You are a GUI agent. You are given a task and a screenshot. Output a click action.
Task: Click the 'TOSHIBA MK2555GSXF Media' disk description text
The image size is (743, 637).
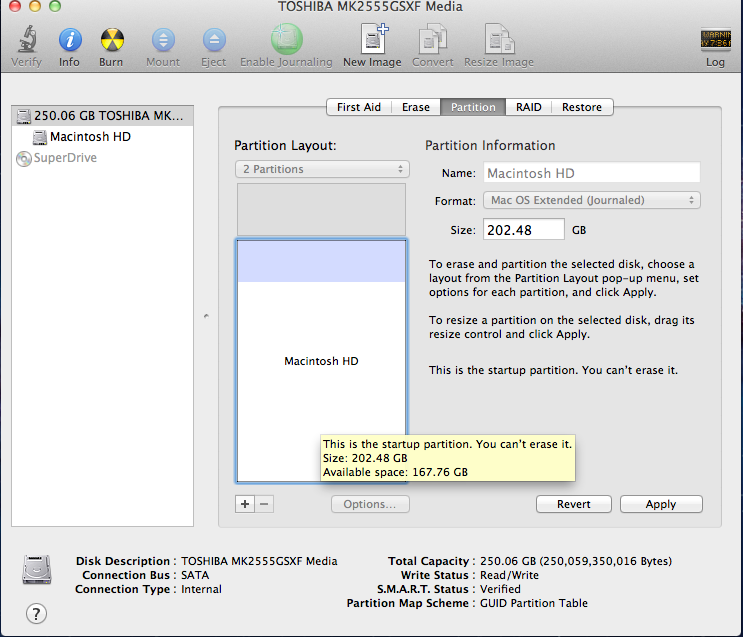point(259,561)
